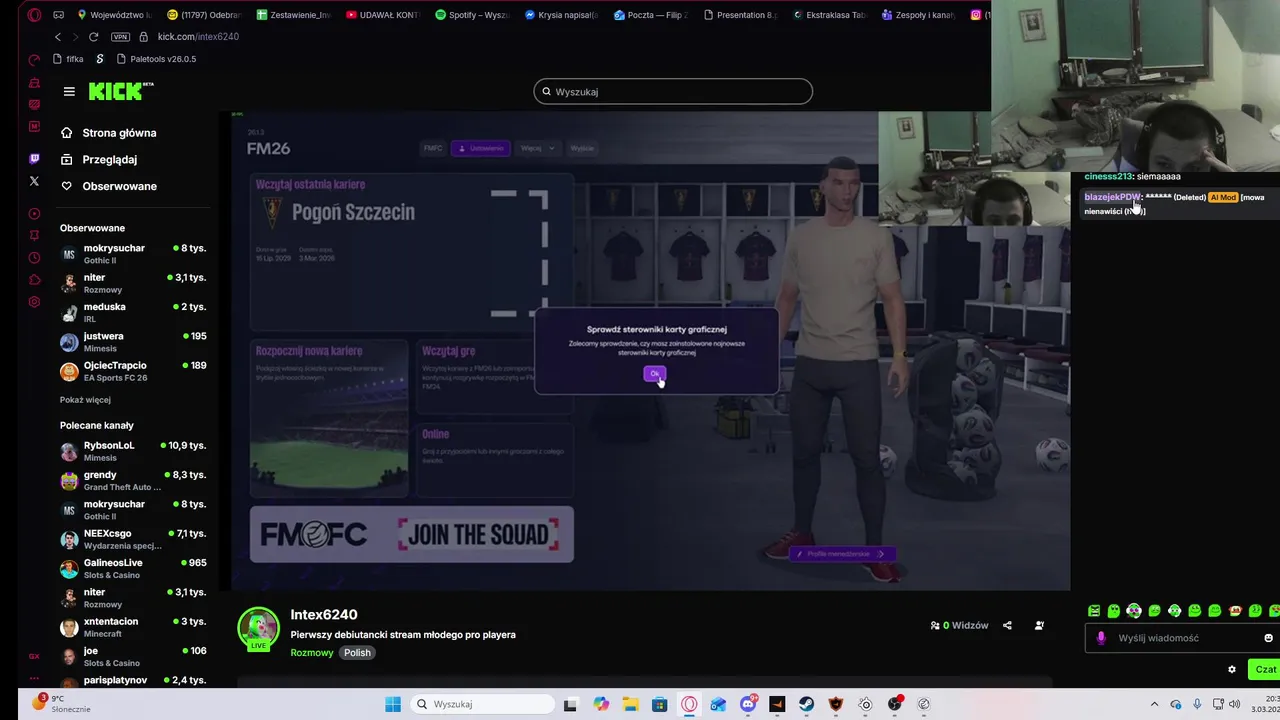The image size is (1280, 720).
Task: Open GalineosLive Slots & Casino channel
Action: pos(133,568)
